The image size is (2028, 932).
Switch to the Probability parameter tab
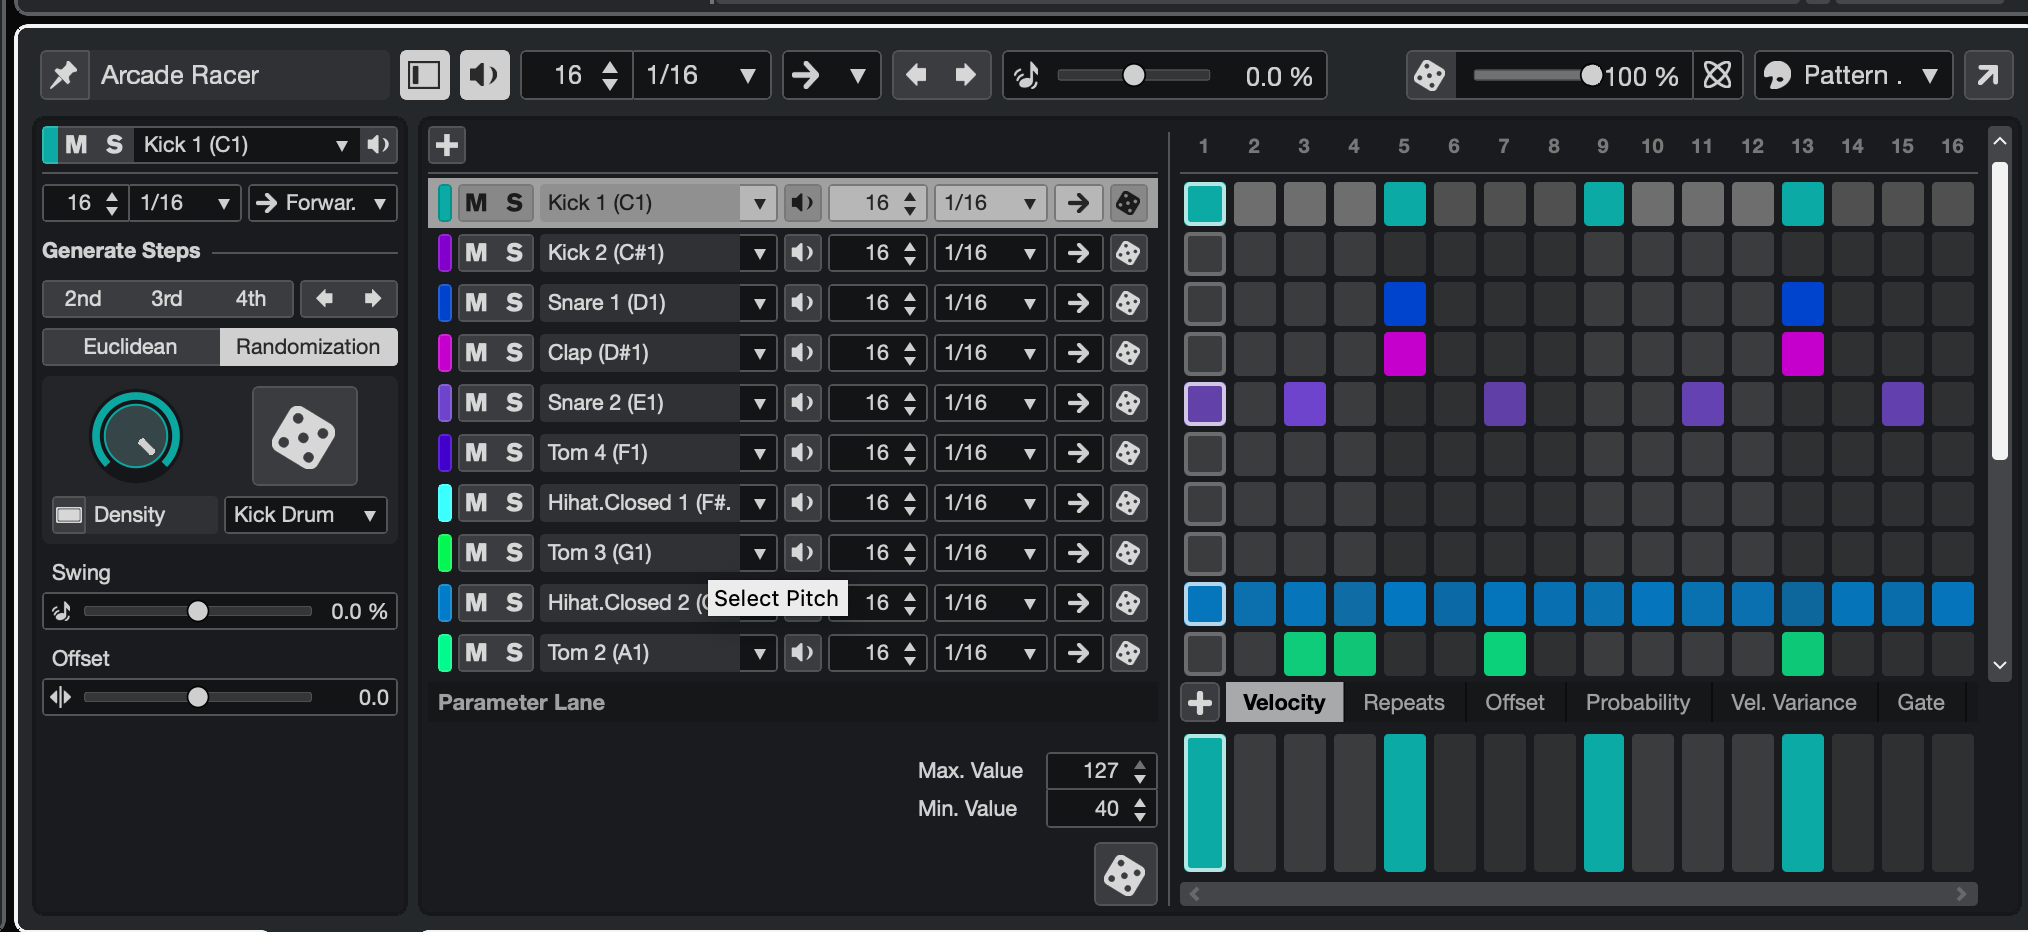tap(1637, 703)
